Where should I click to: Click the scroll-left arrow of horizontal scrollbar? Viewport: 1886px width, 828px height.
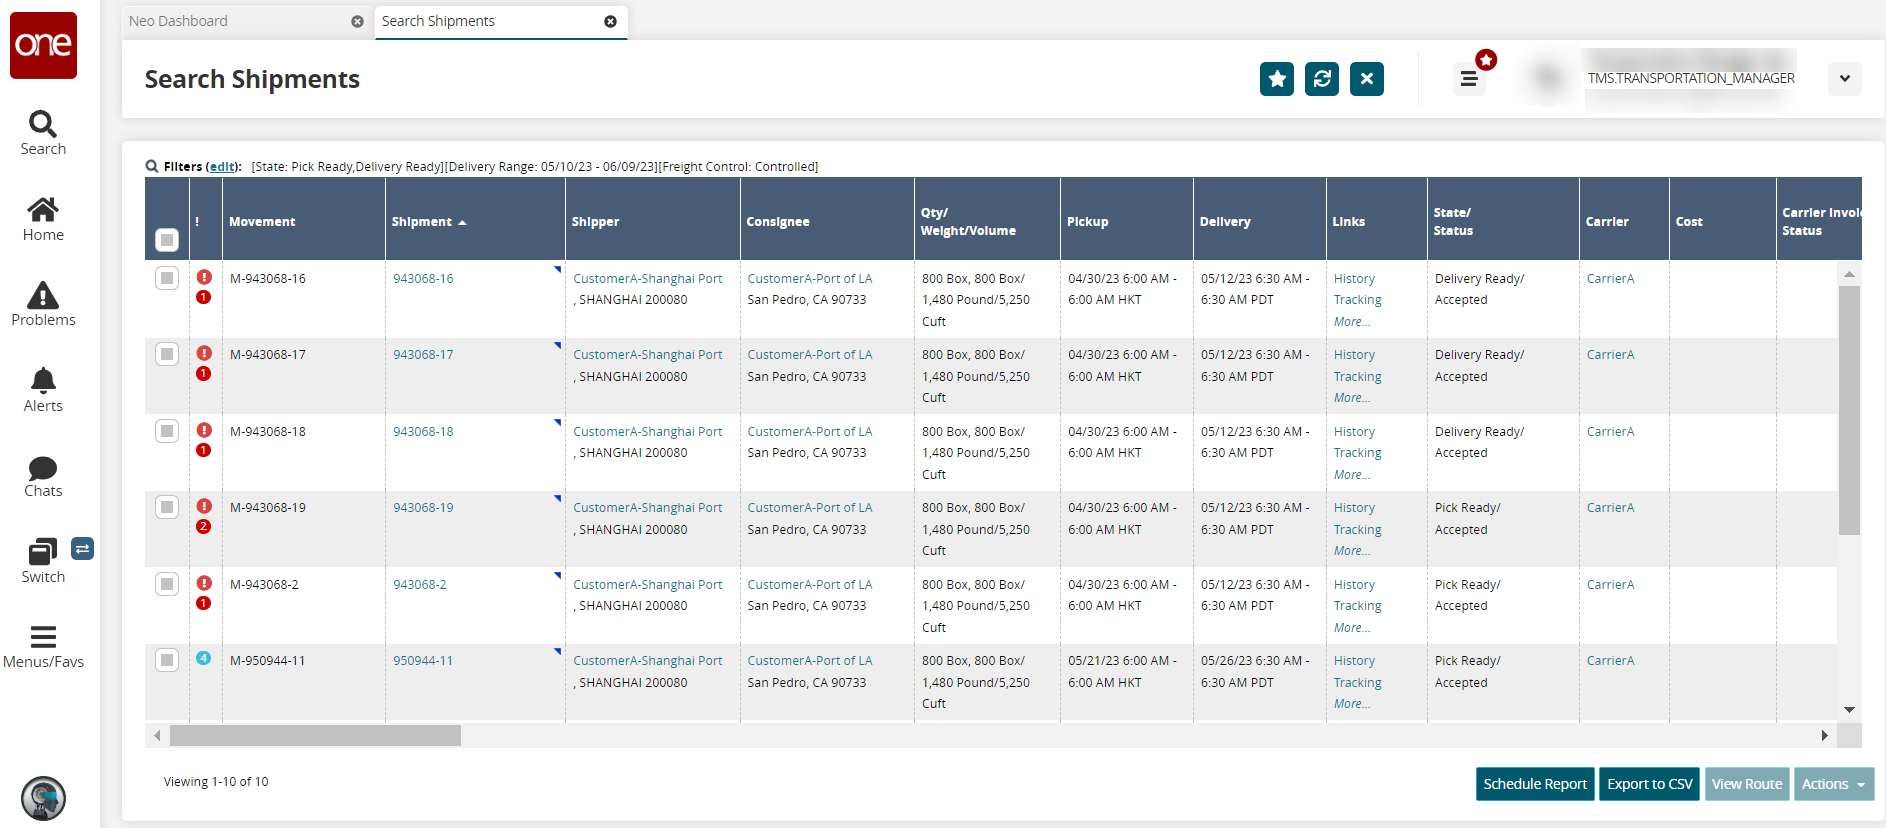click(x=157, y=736)
